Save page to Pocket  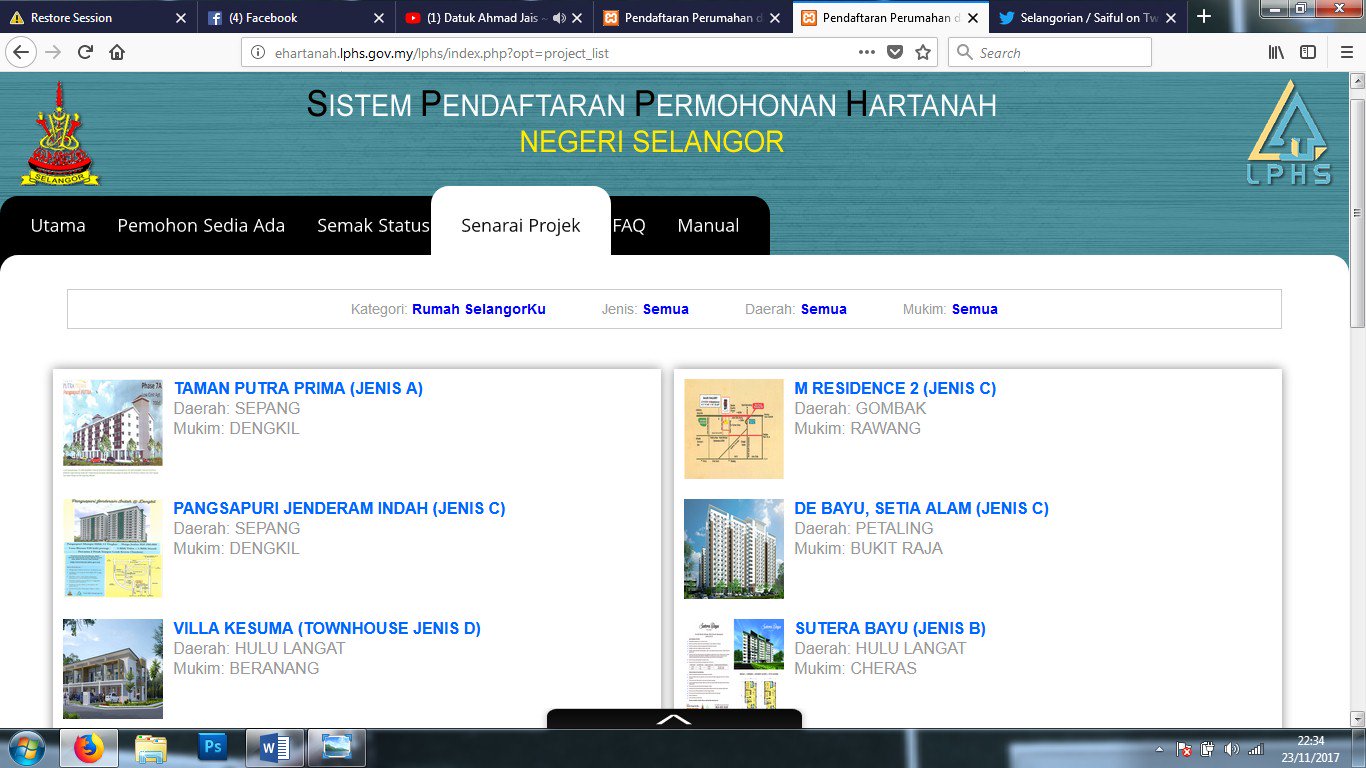coord(895,53)
